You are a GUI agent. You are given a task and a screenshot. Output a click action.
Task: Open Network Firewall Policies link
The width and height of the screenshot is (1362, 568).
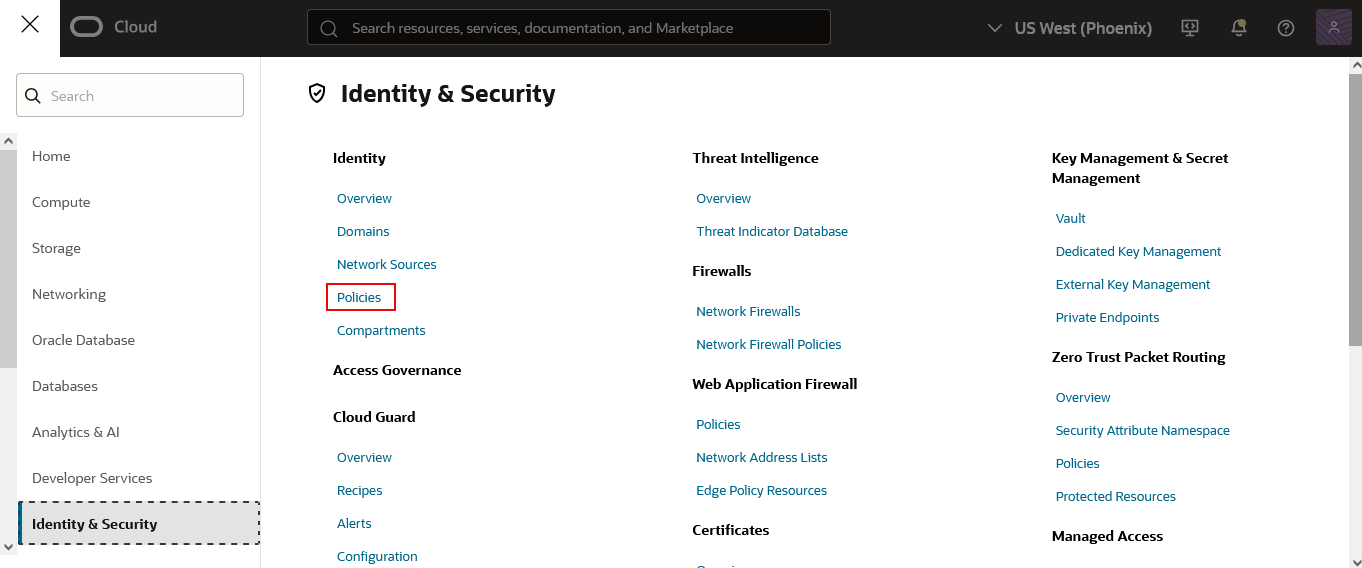pyautogui.click(x=768, y=344)
